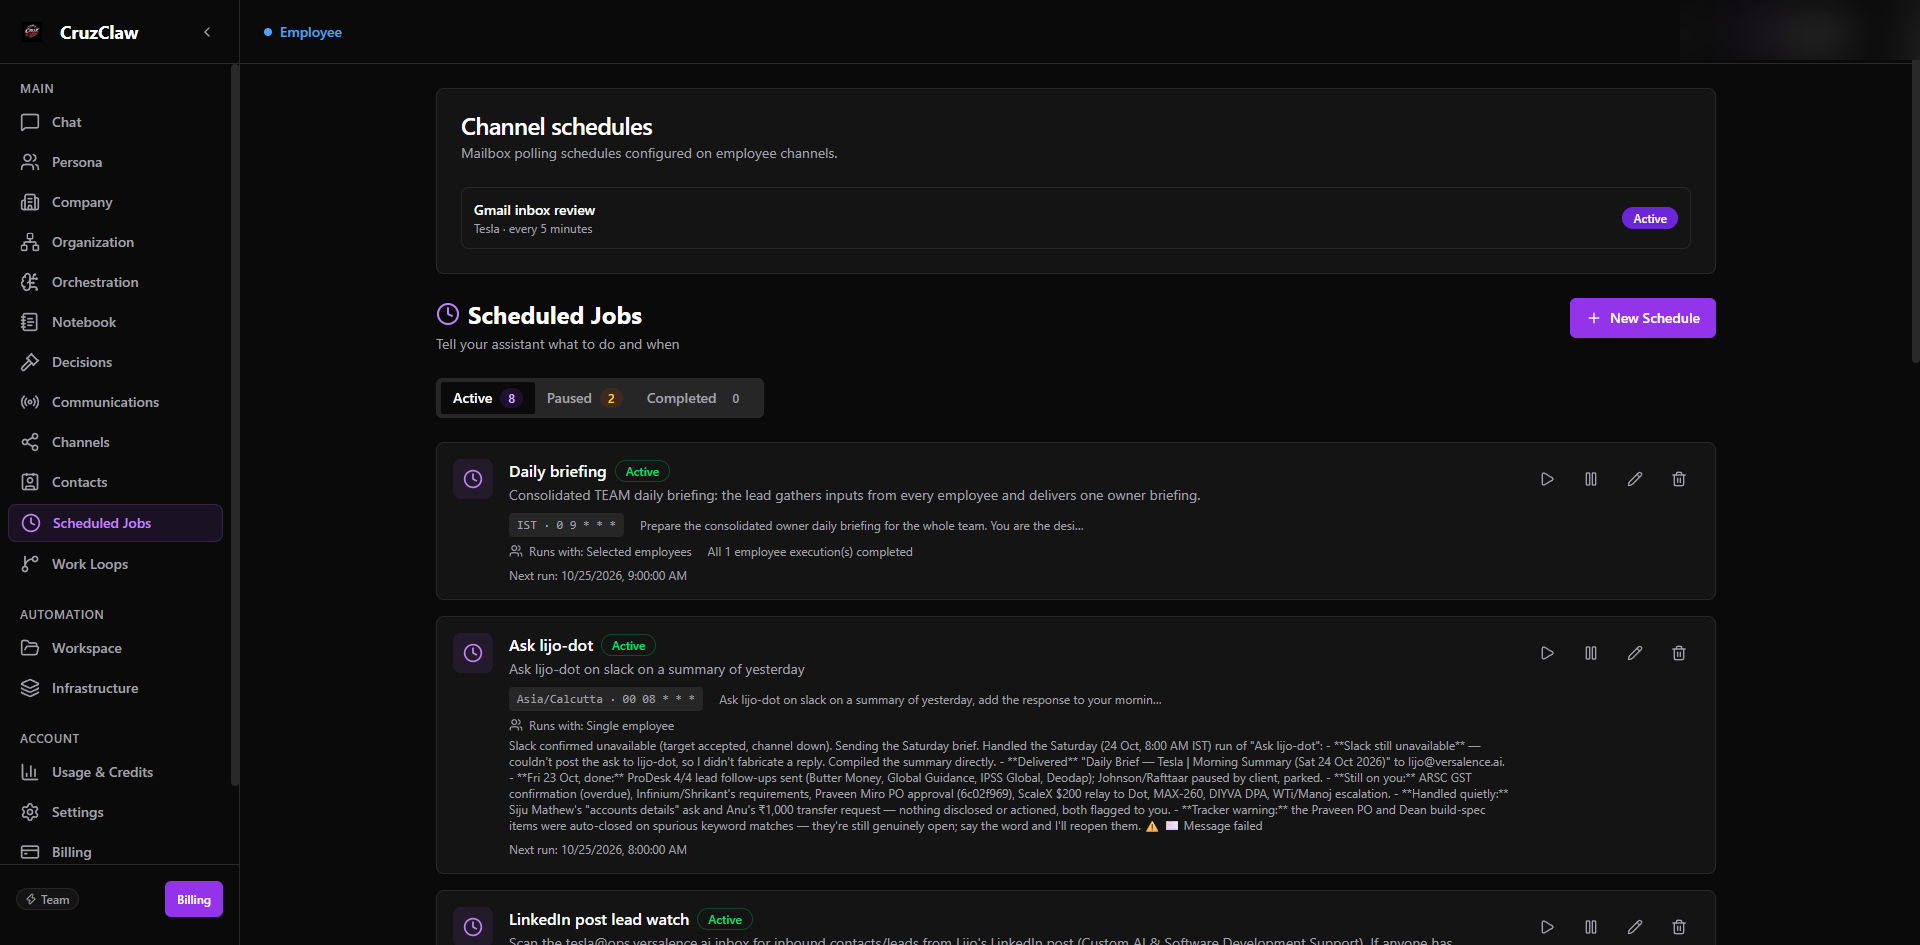Open Settings in Account section
The height and width of the screenshot is (945, 1920).
[x=115, y=812]
